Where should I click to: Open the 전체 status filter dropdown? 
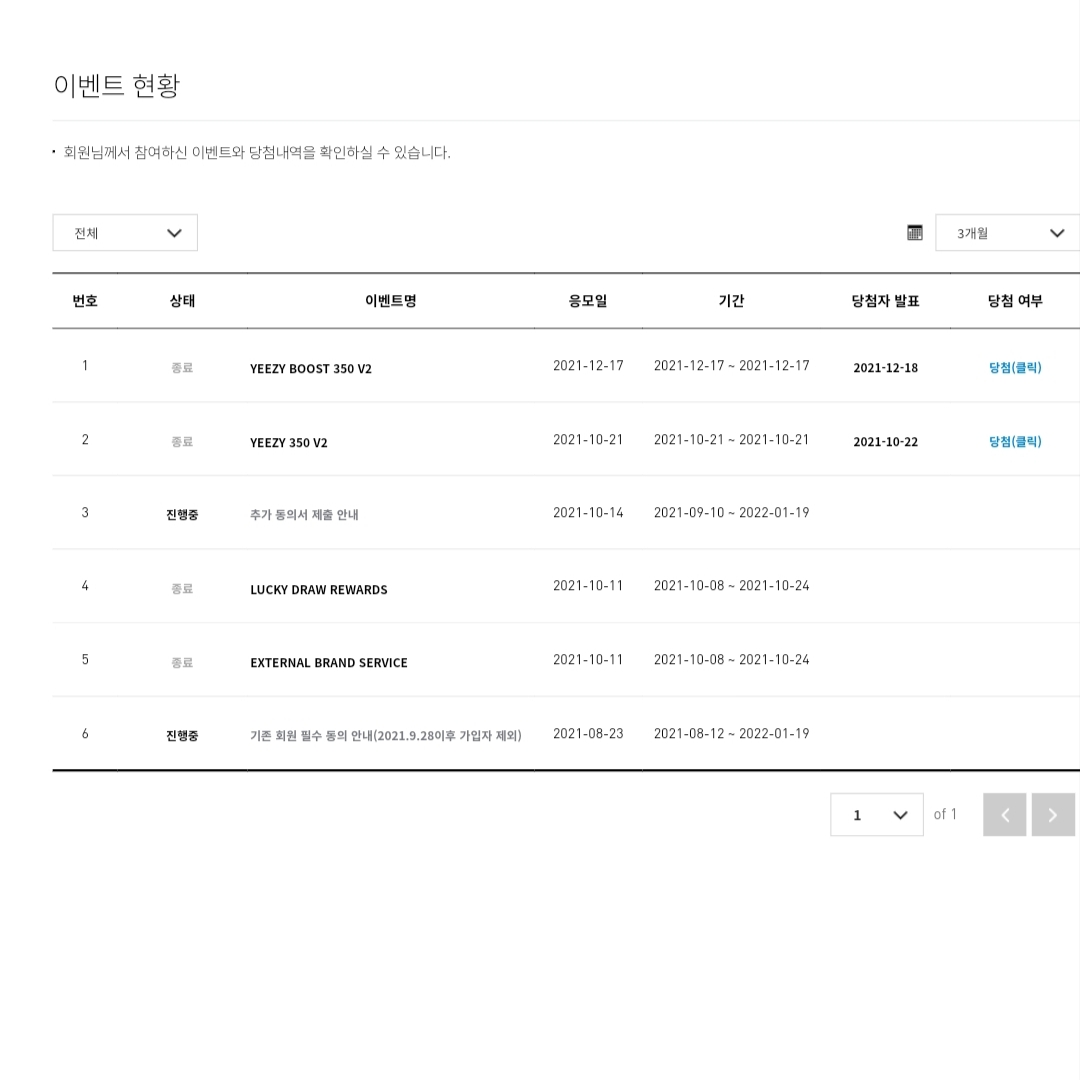click(x=125, y=233)
